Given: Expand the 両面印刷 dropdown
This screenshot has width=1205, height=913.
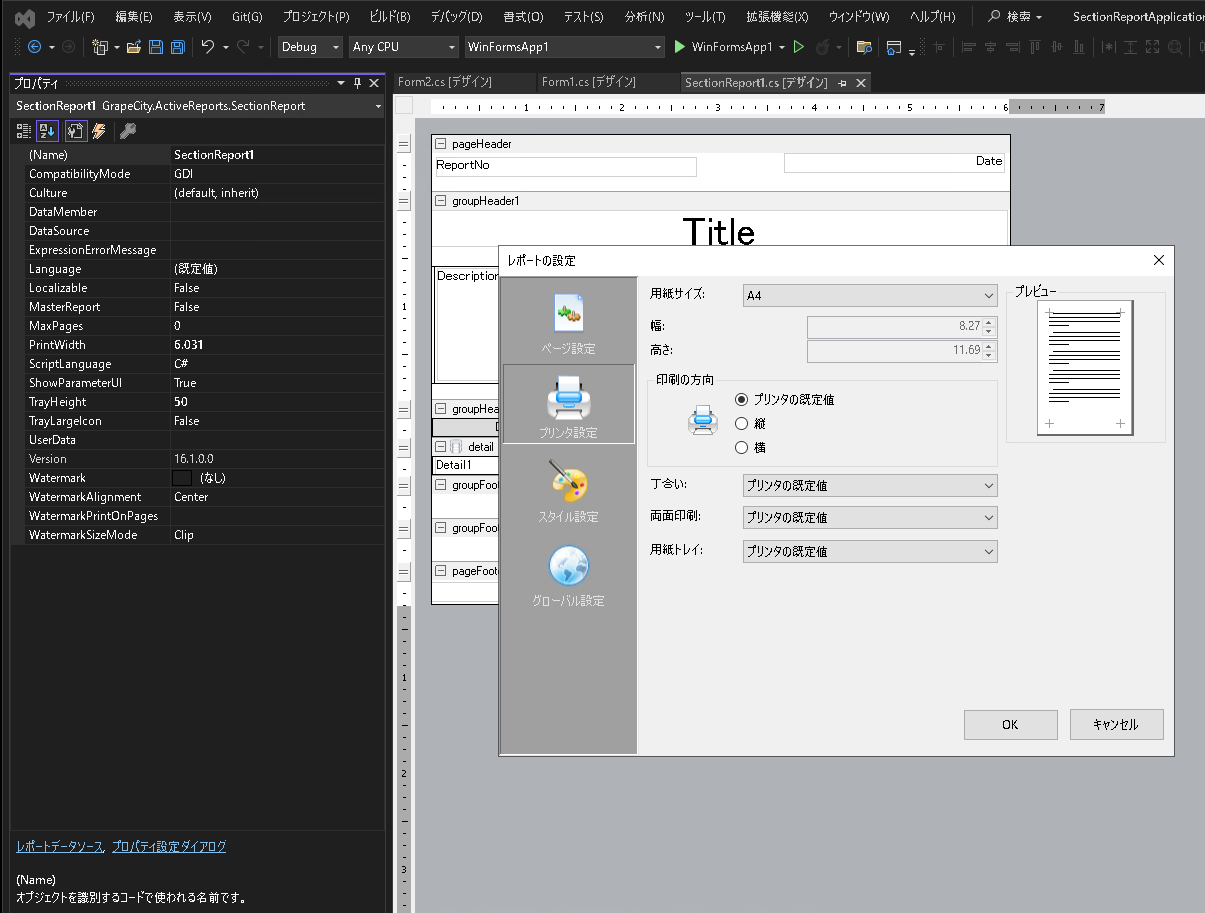Looking at the screenshot, I should 870,517.
